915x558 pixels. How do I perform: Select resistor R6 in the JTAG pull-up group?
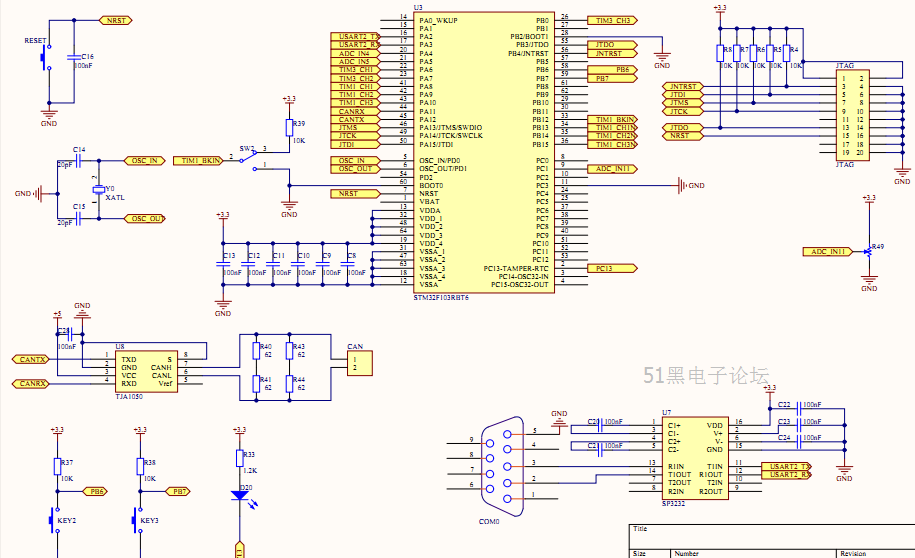tap(753, 53)
